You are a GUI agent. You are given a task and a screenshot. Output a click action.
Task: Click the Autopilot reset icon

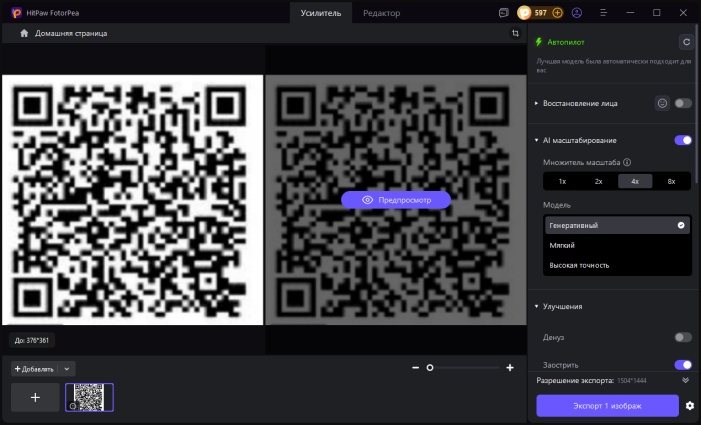point(685,42)
